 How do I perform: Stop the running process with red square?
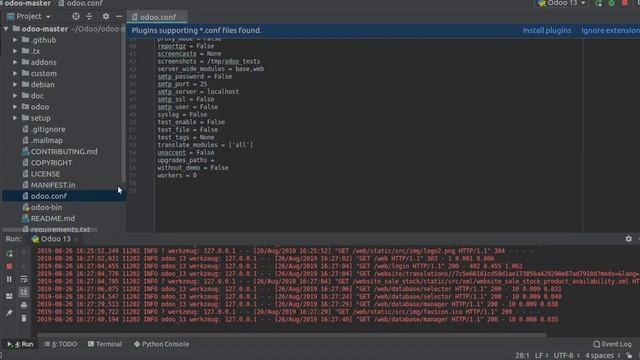pyautogui.click(x=9, y=266)
